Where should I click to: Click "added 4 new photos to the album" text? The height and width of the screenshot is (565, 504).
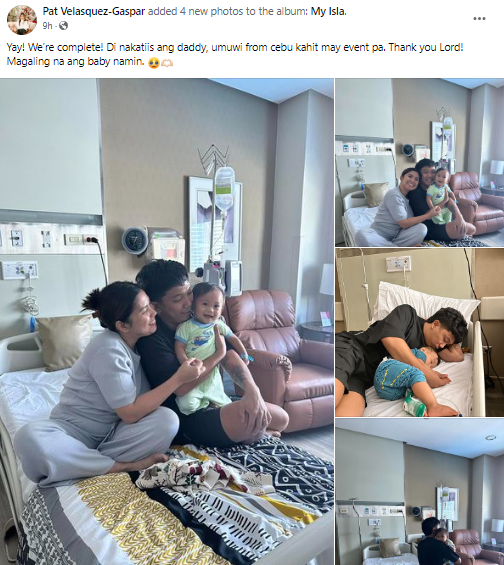click(x=228, y=11)
